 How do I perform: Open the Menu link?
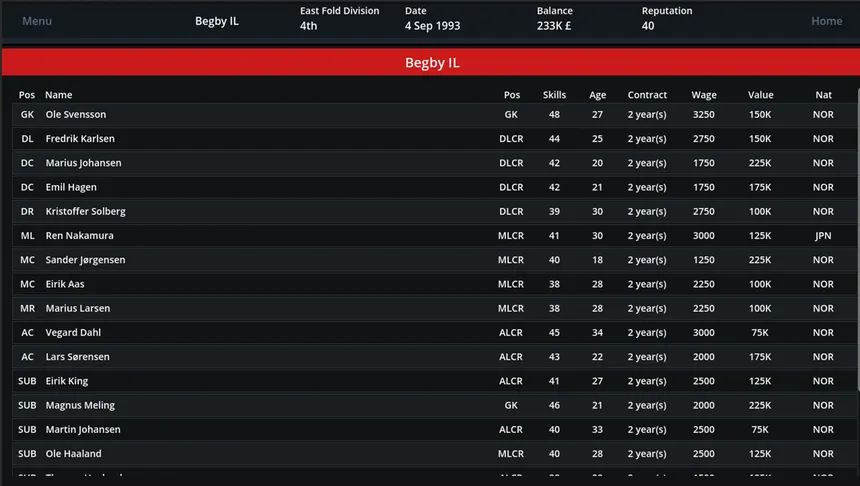[x=37, y=21]
